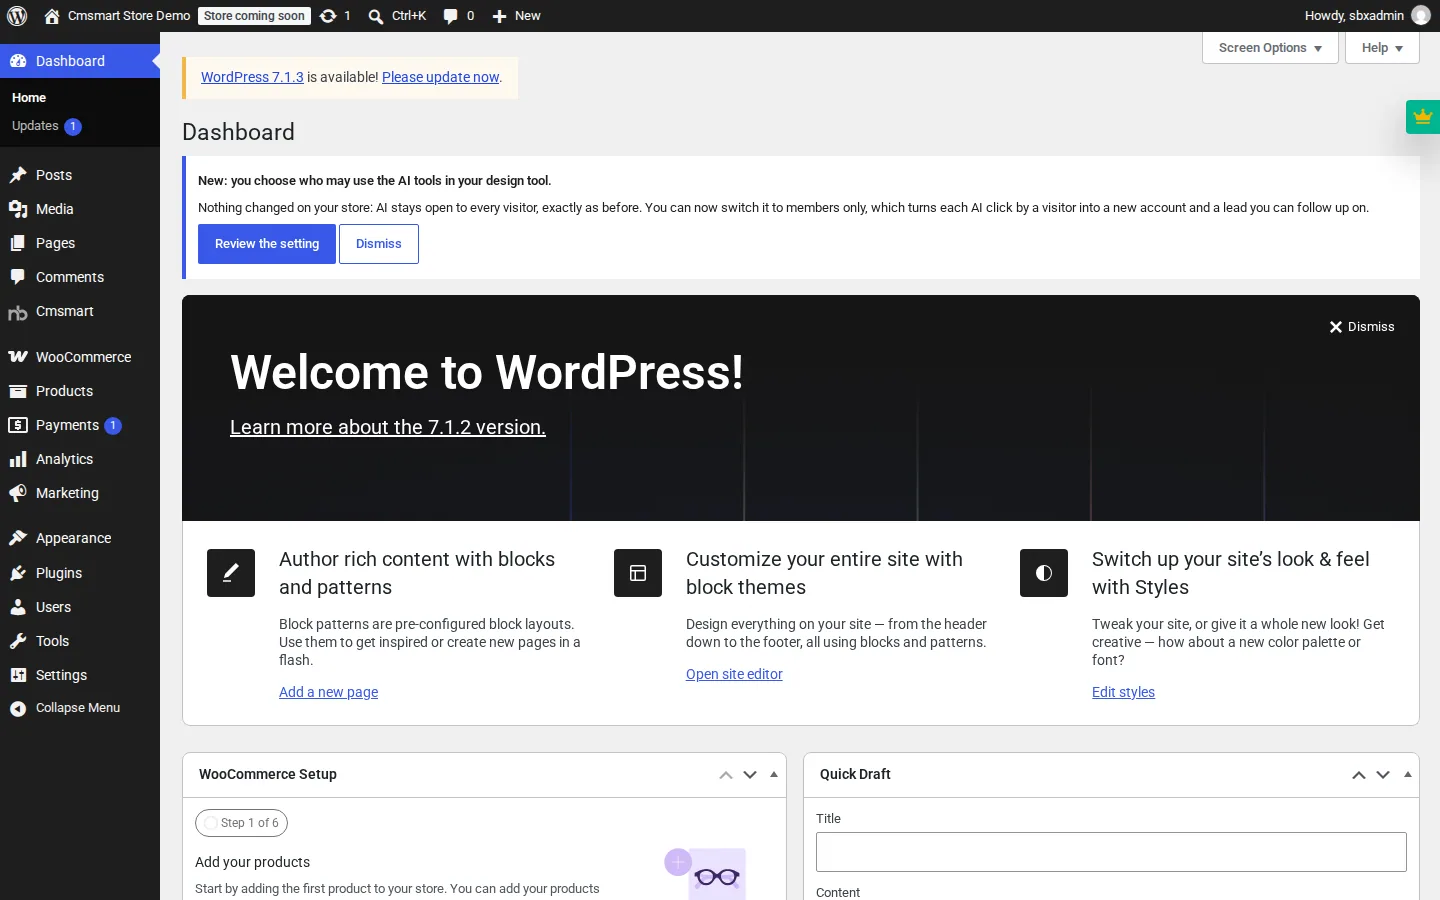Click the Open site editor link

pos(734,674)
